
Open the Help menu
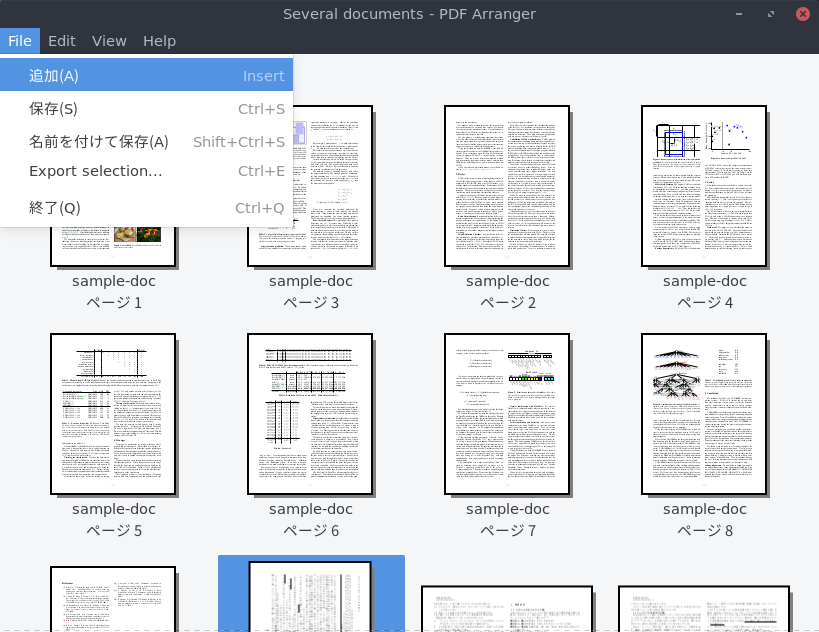pos(158,41)
